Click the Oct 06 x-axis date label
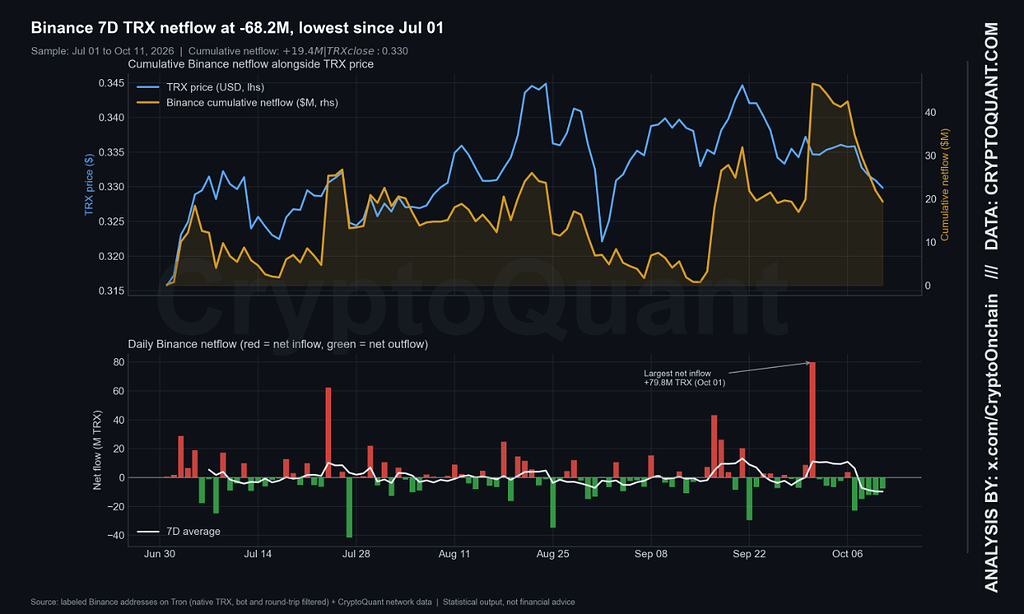Screen dimensions: 1024x614 point(847,554)
